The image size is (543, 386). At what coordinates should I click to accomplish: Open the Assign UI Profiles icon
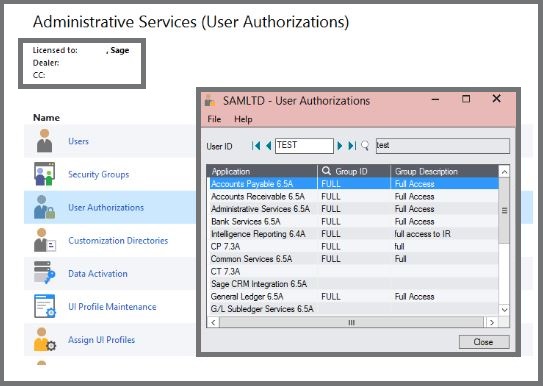point(44,339)
